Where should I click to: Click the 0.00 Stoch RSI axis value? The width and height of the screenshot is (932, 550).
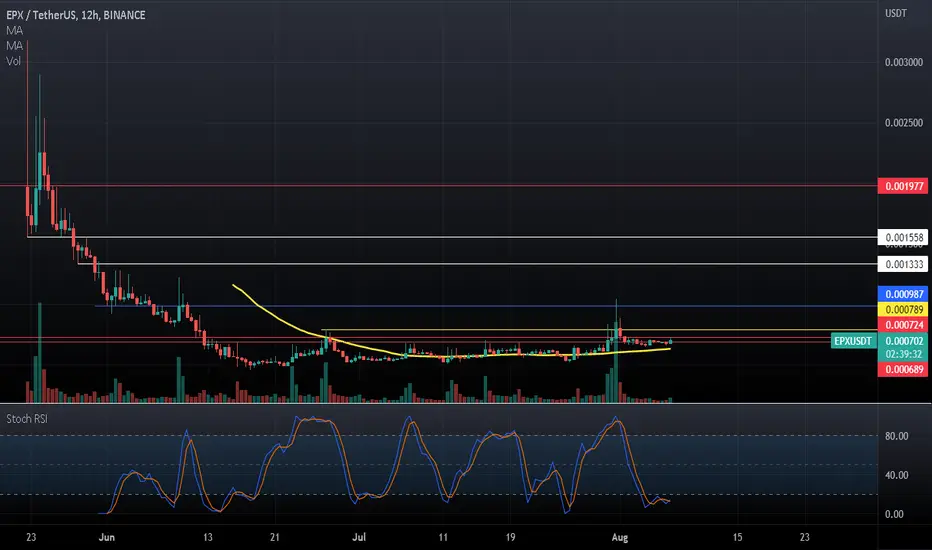click(x=894, y=514)
